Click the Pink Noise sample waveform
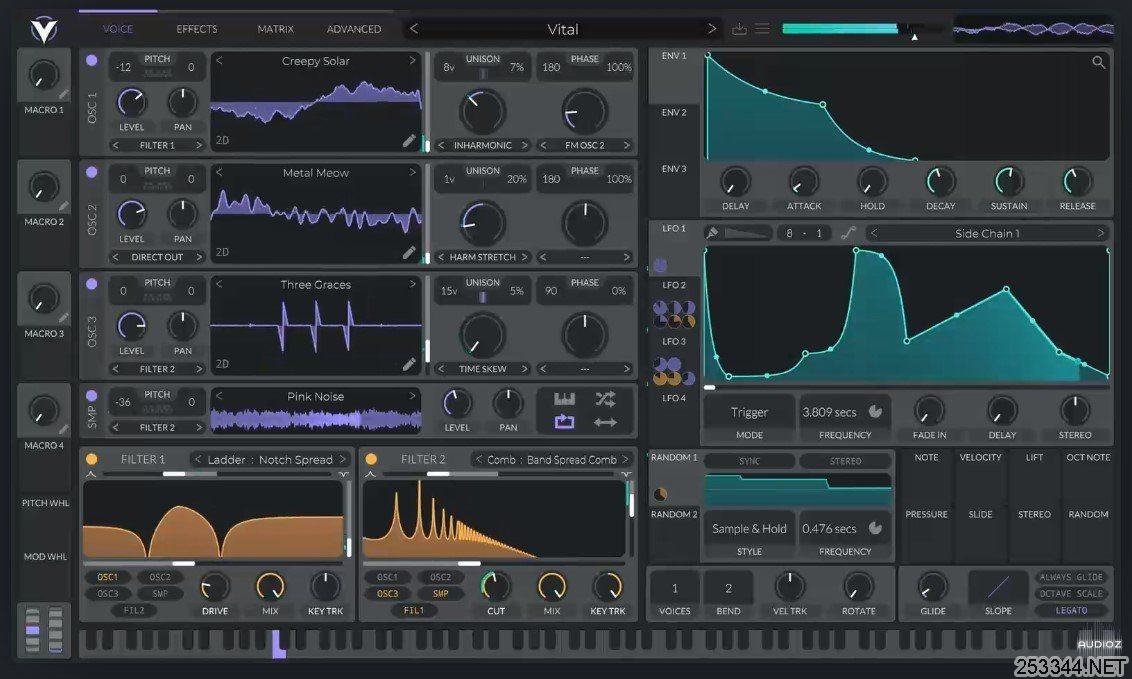 (x=315, y=419)
